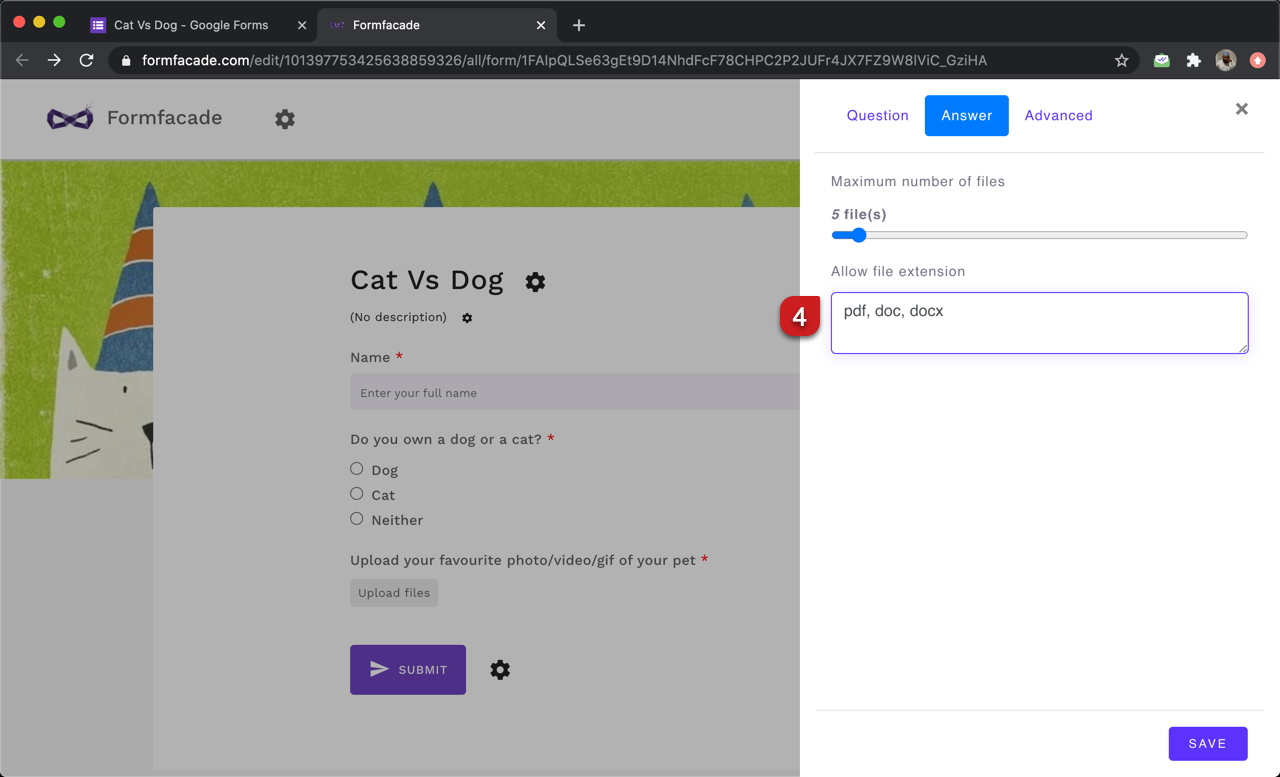Viewport: 1280px width, 777px height.
Task: Select the Dog radio option
Action: tap(356, 468)
